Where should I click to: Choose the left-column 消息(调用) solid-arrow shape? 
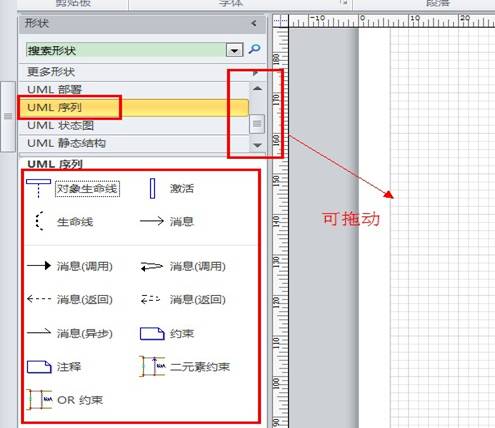[39, 266]
